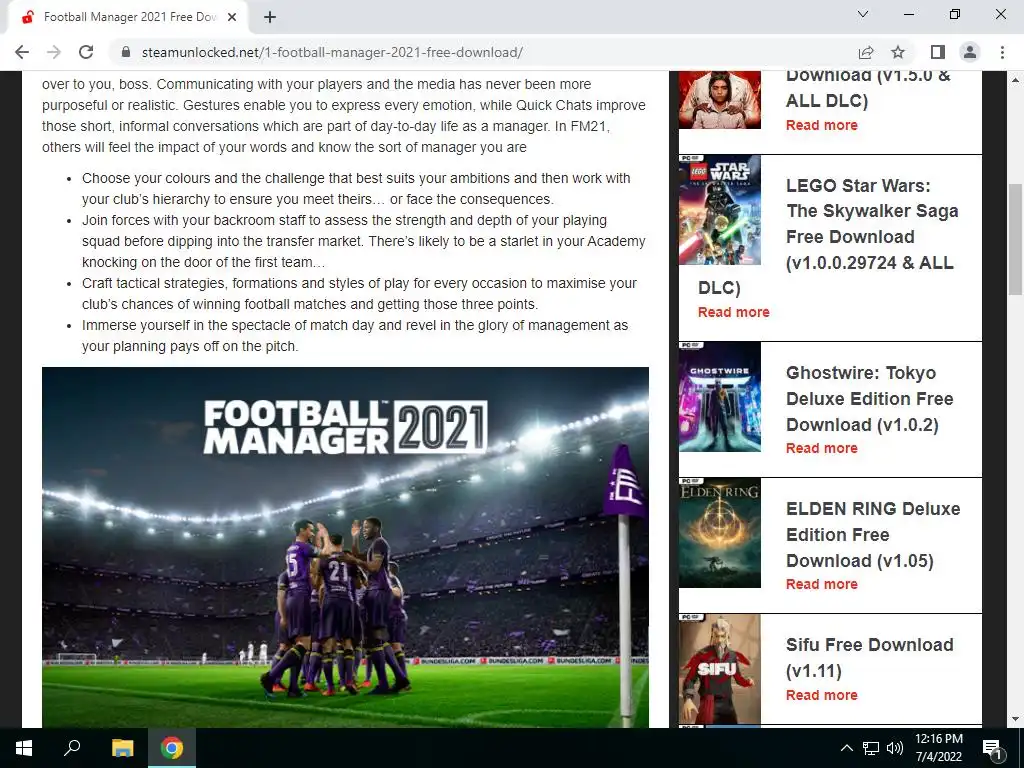Show hidden system tray icons

[x=846, y=748]
